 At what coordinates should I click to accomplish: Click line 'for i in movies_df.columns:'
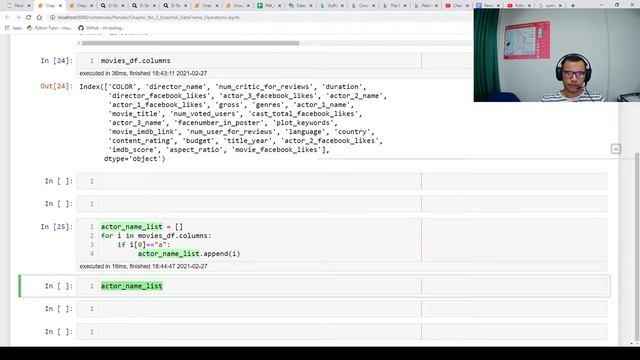click(x=156, y=236)
